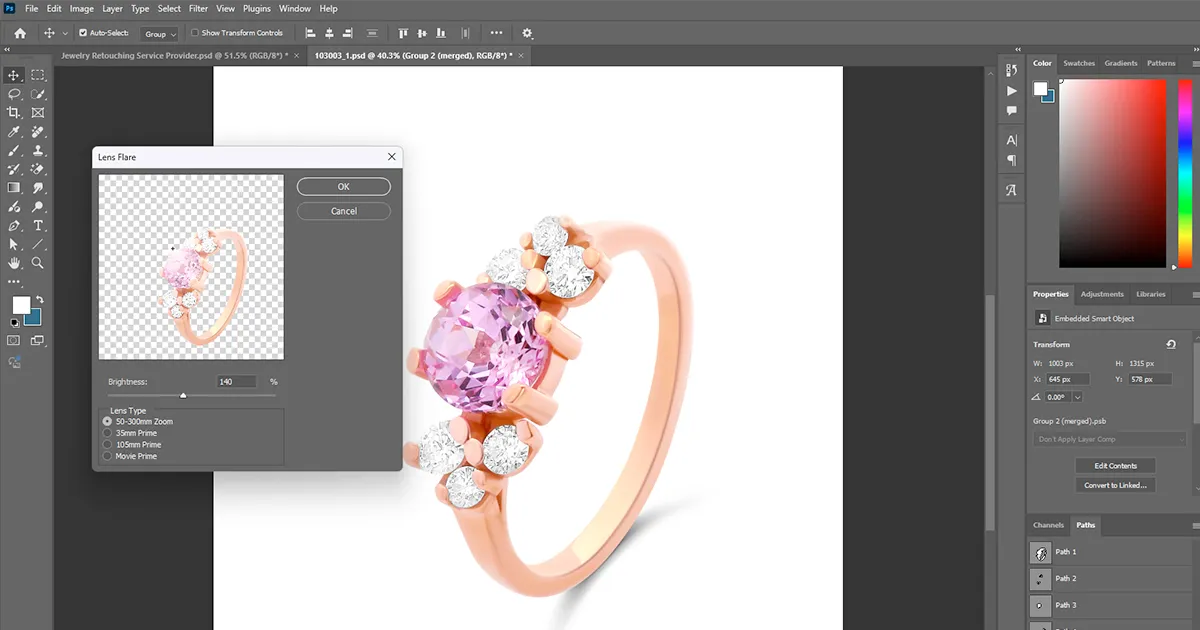Select the Smudge tool
The image size is (1200, 630).
click(38, 188)
